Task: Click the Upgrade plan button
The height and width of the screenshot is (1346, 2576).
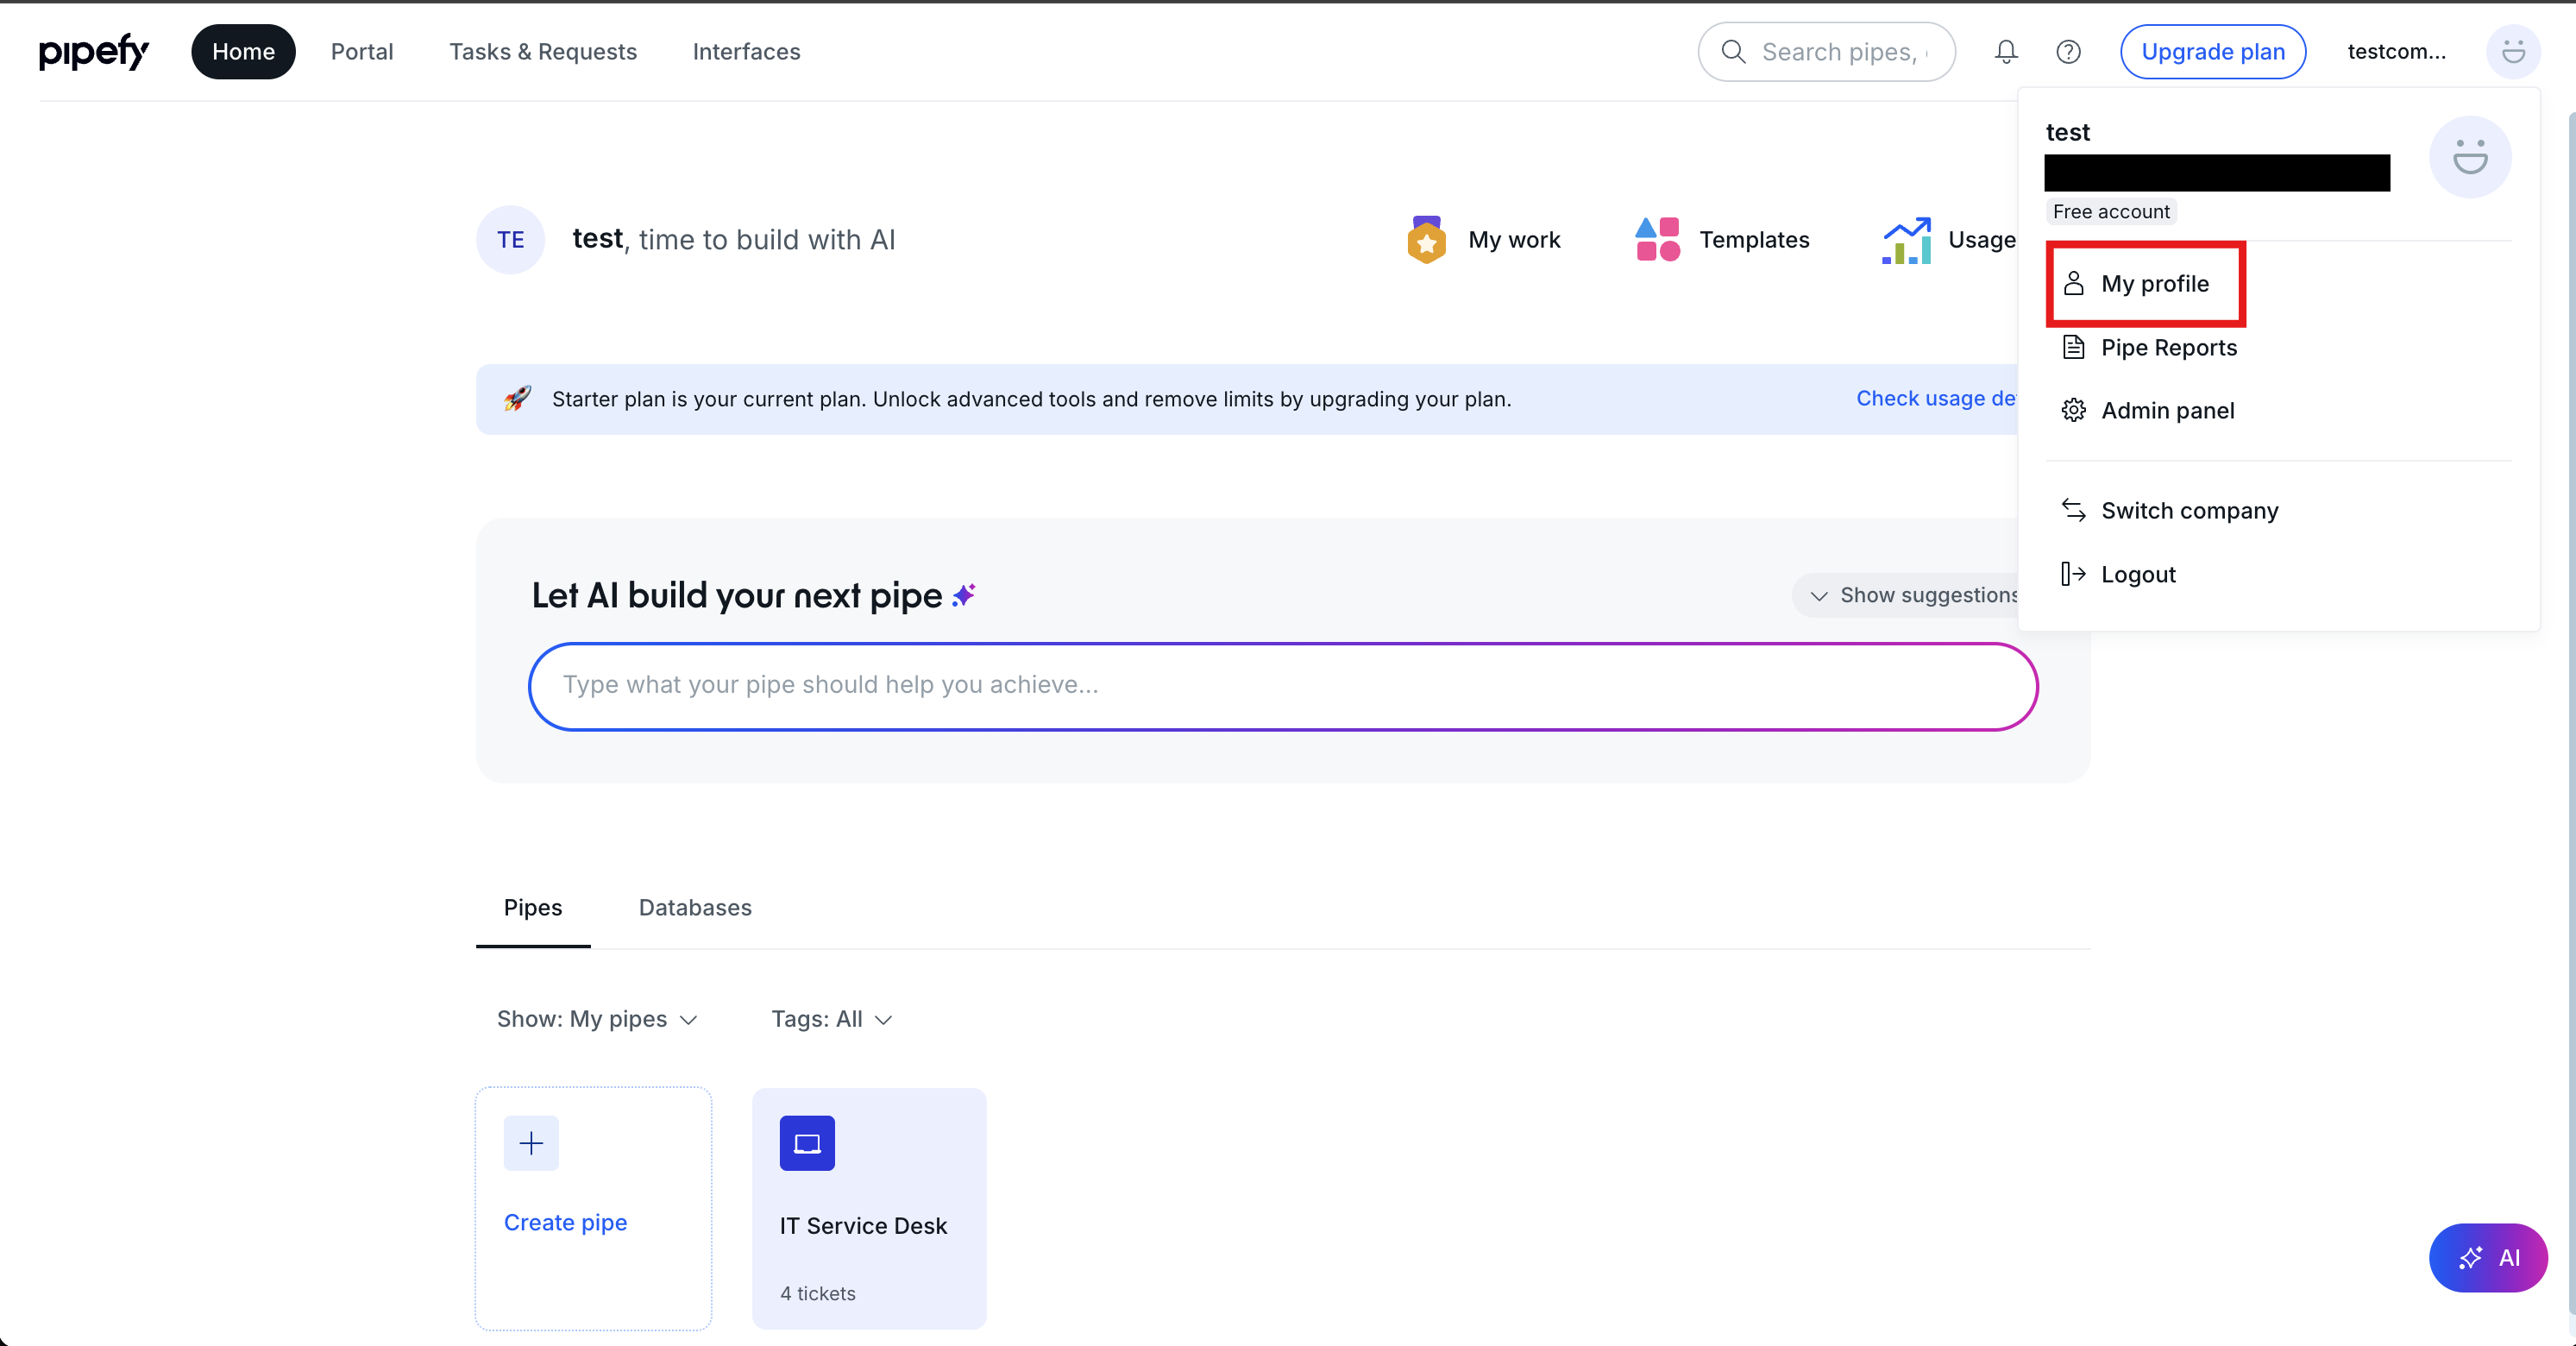Action: (x=2212, y=51)
